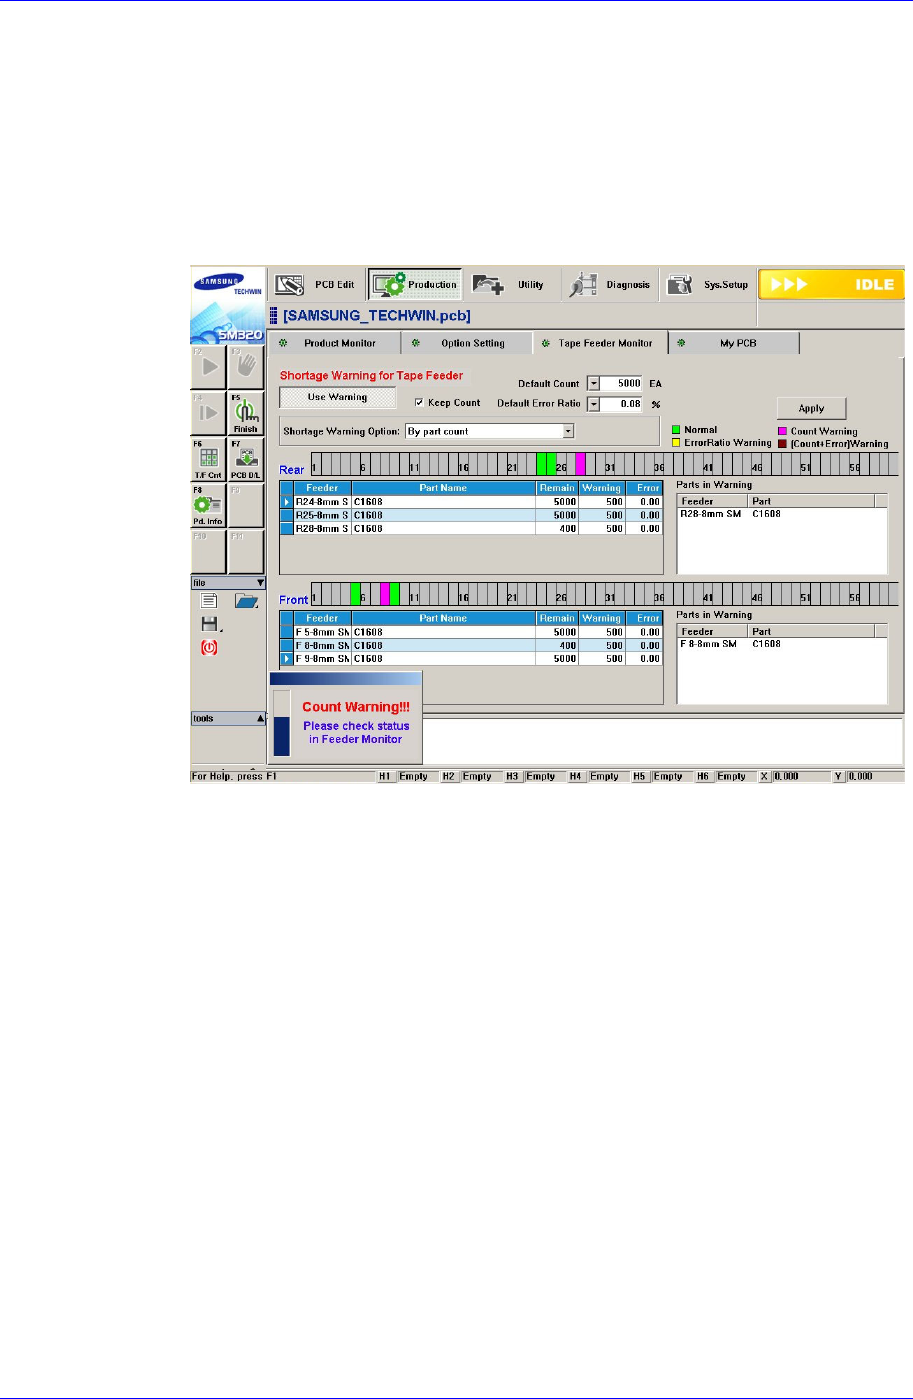Open the Shortage Warning Option dropdown
This screenshot has width=913, height=1399.
(x=568, y=431)
